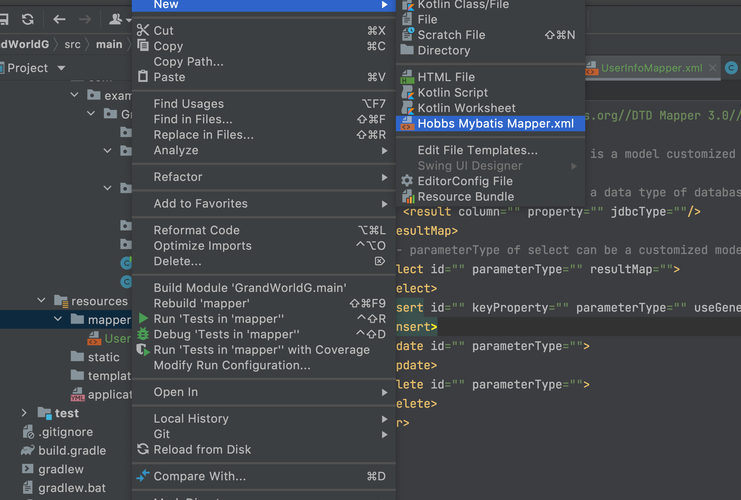Click the green Run triangle icon
This screenshot has height=500, width=741.
(143, 318)
